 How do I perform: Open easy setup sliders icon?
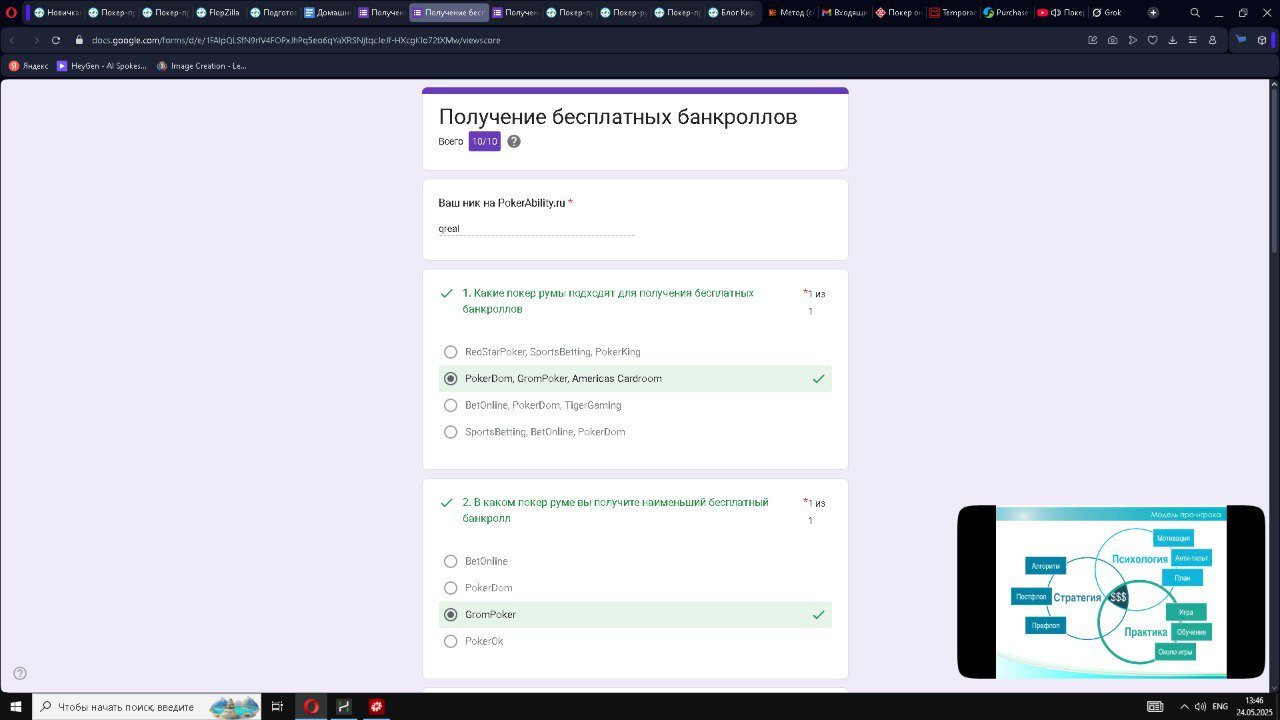(1192, 40)
